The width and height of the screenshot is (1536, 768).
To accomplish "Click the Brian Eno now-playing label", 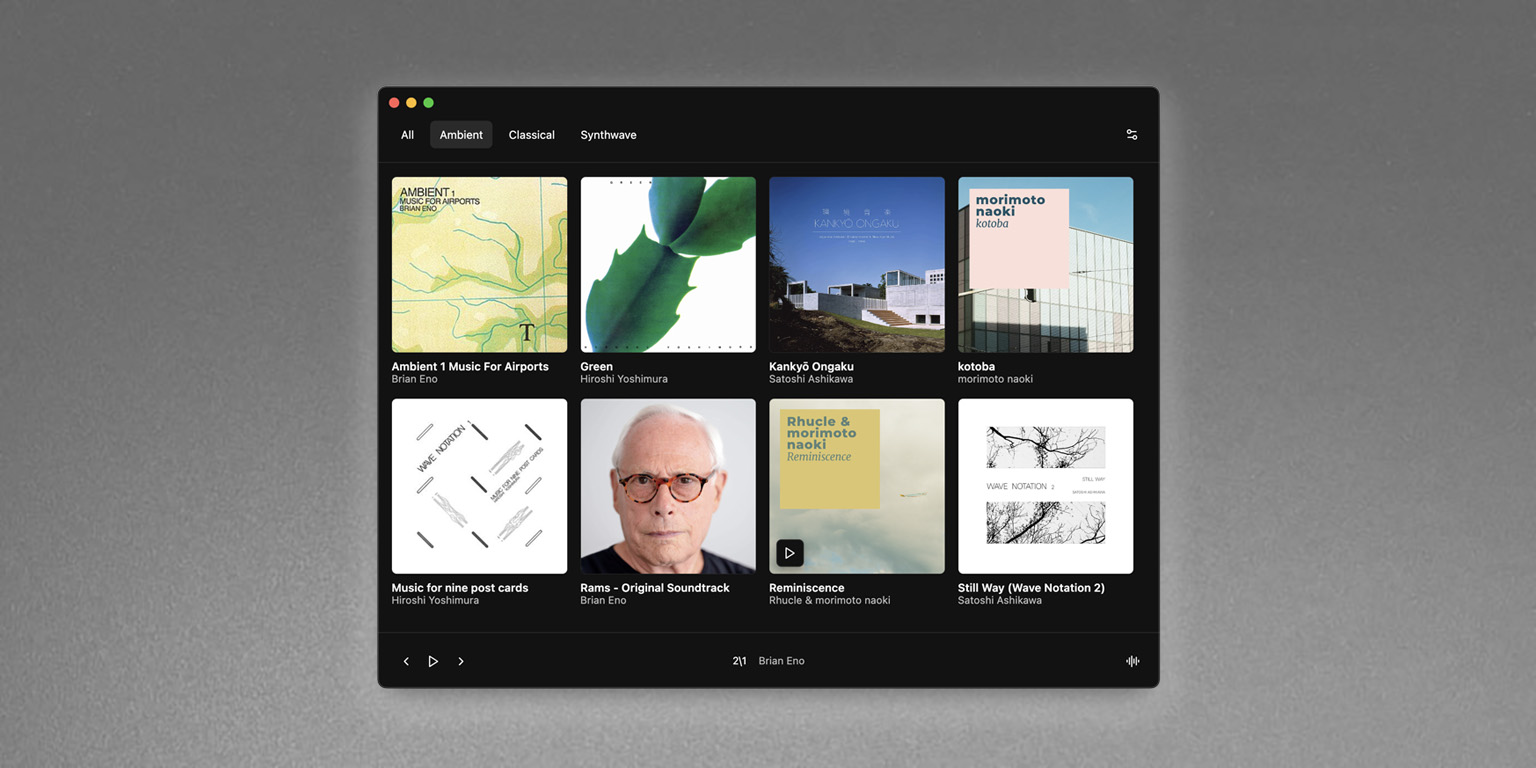I will point(781,661).
